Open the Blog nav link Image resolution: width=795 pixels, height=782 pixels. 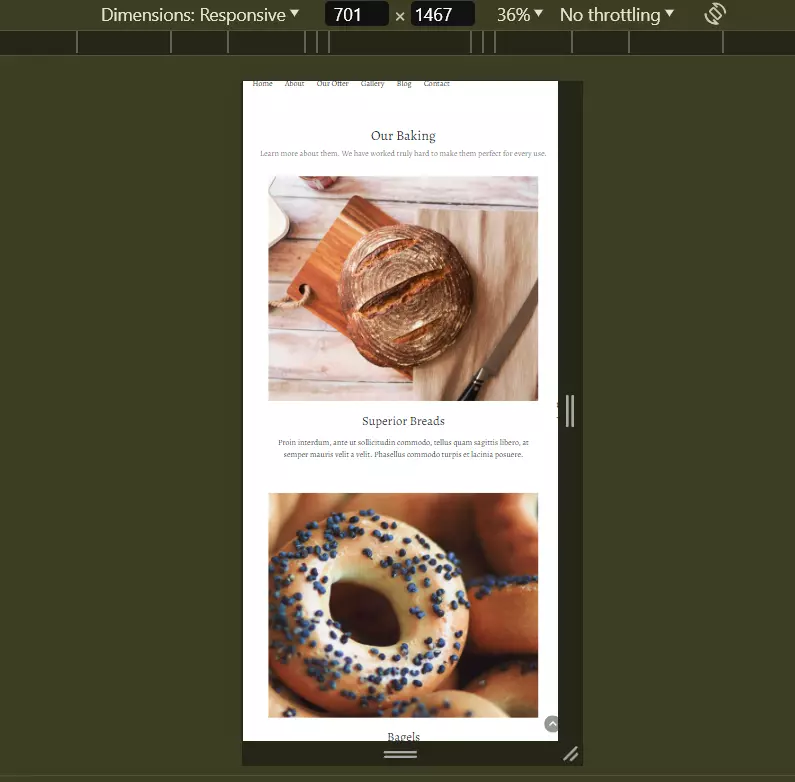404,84
